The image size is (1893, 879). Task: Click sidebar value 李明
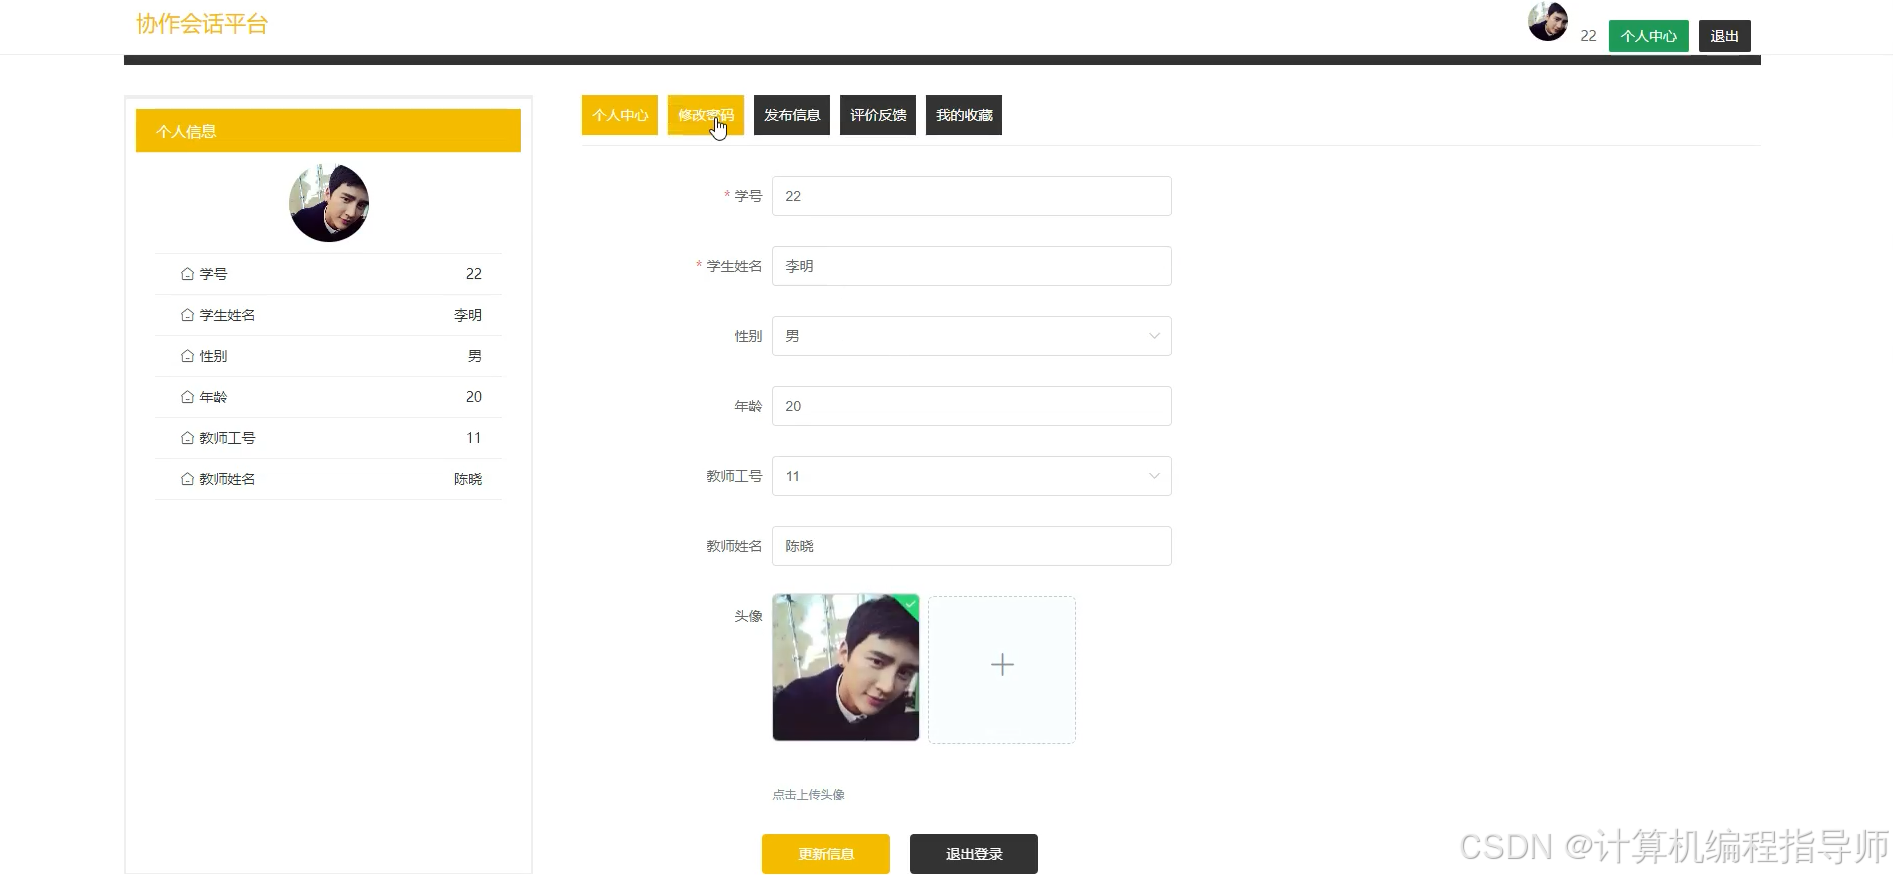(x=468, y=315)
